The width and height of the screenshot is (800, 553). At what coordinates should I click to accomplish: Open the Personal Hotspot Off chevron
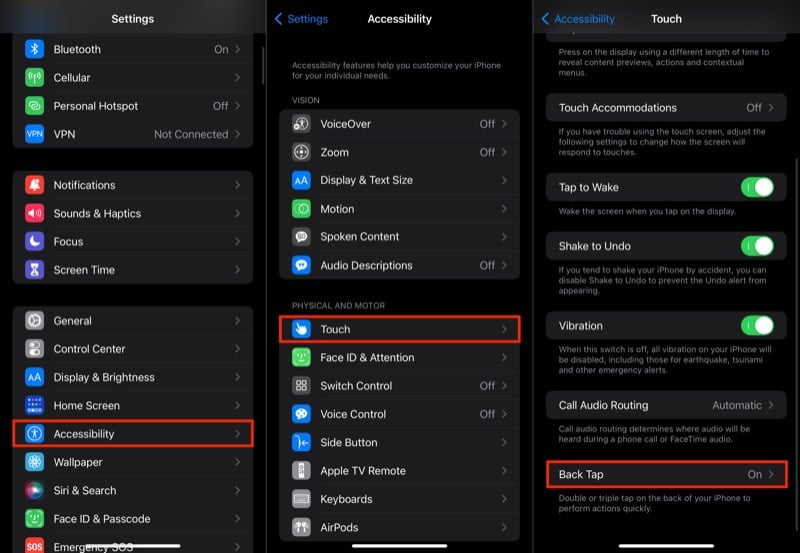pyautogui.click(x=237, y=106)
